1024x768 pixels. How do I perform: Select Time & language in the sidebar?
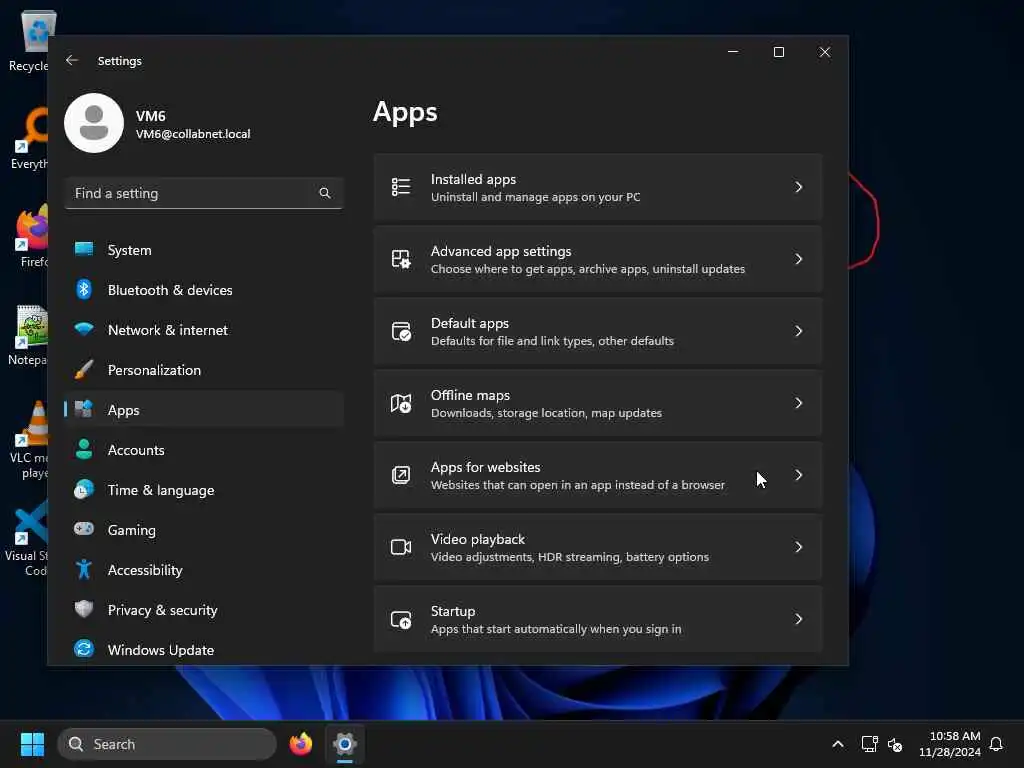click(x=204, y=490)
